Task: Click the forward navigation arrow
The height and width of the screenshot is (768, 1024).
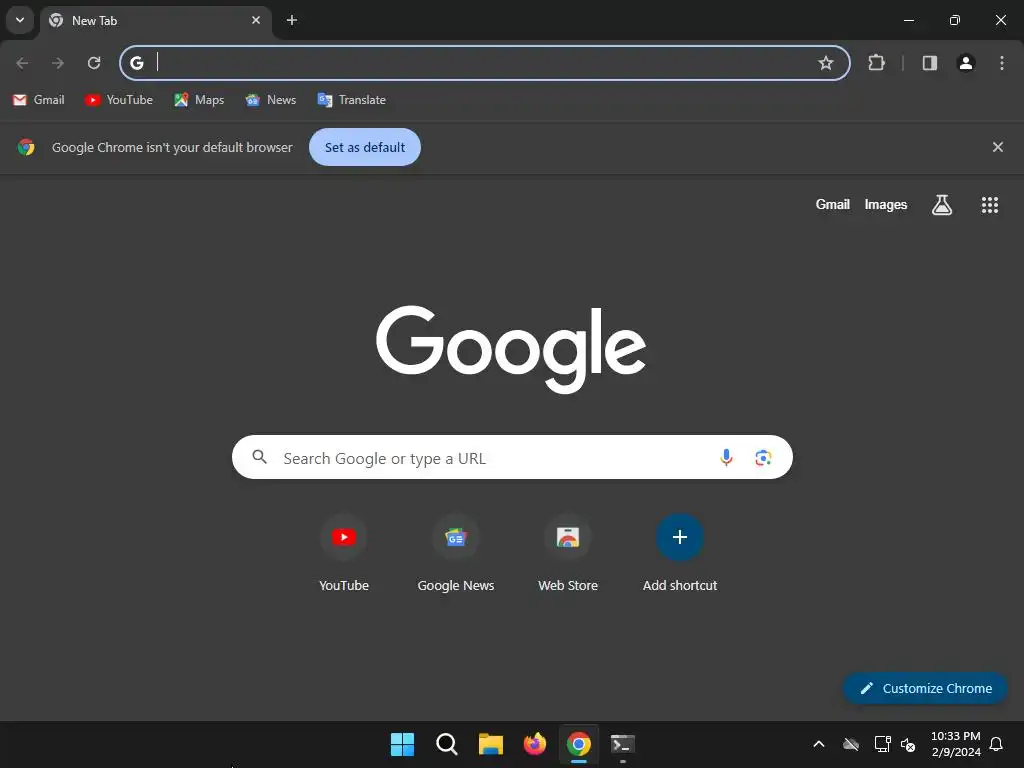Action: (x=58, y=63)
